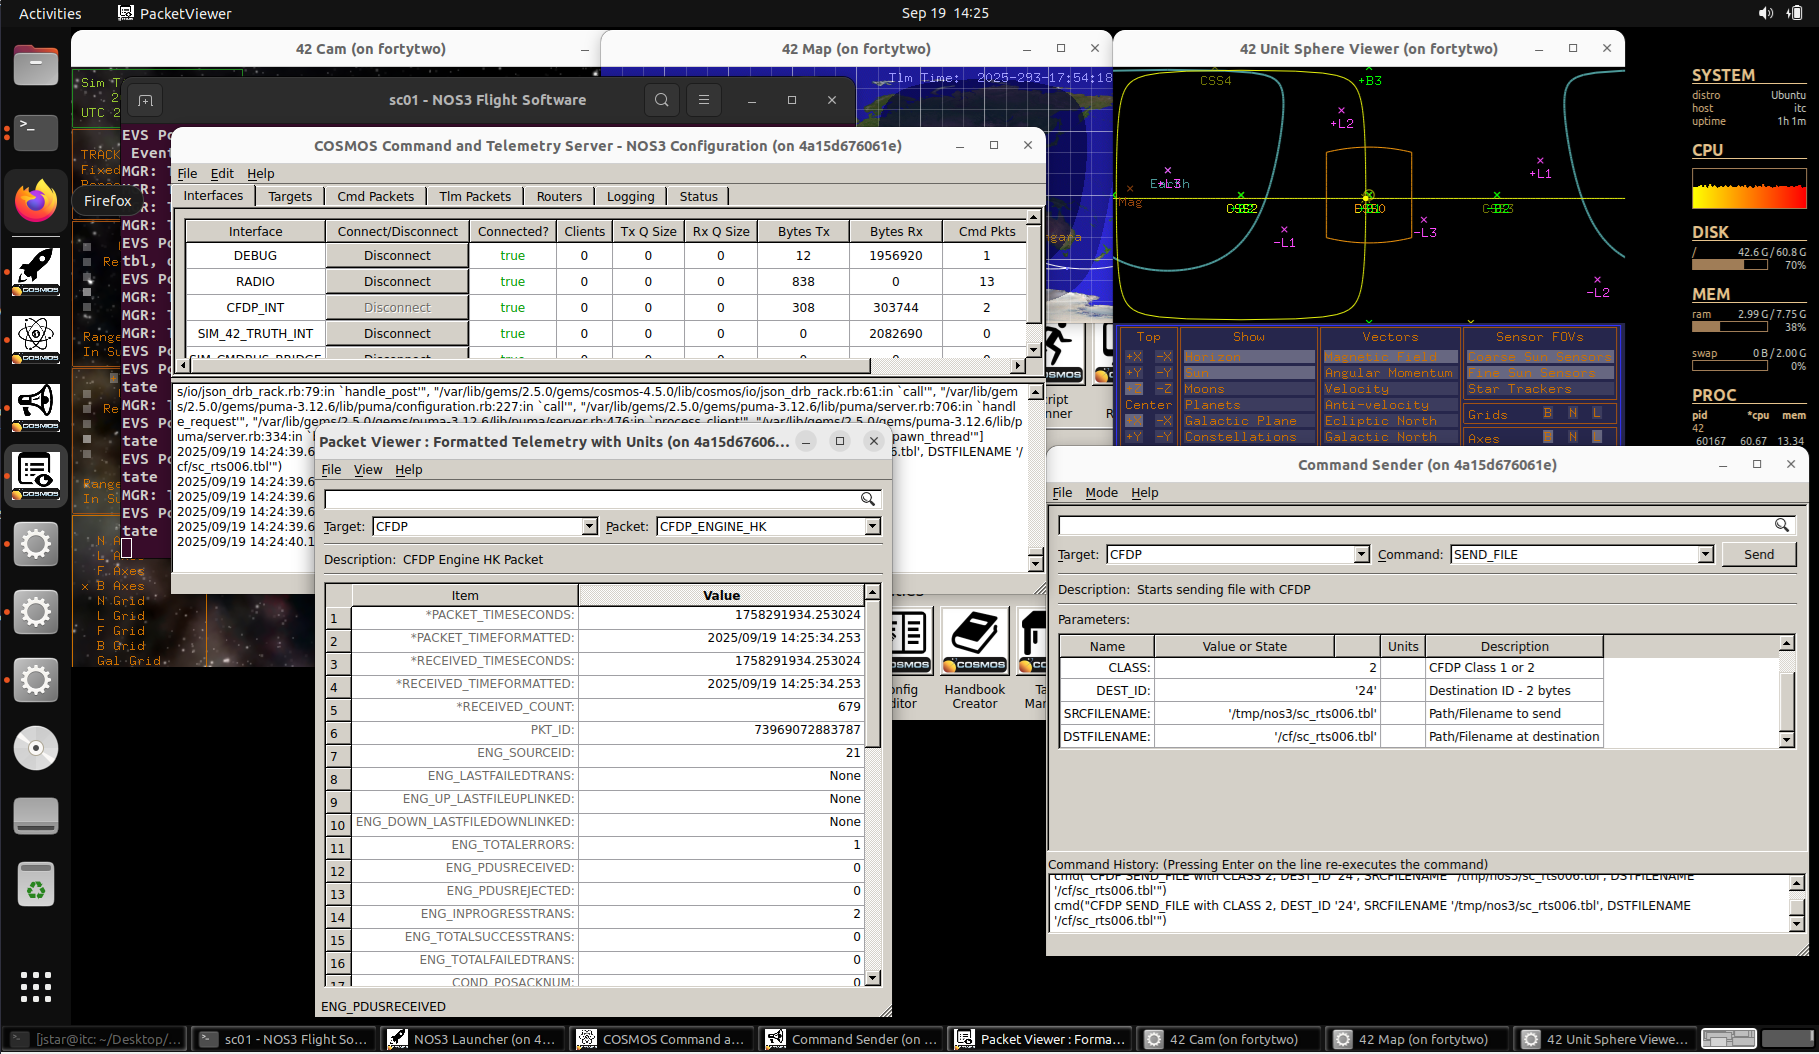The image size is (1819, 1054).
Task: Disconnect the DEBUG interface
Action: 397,255
